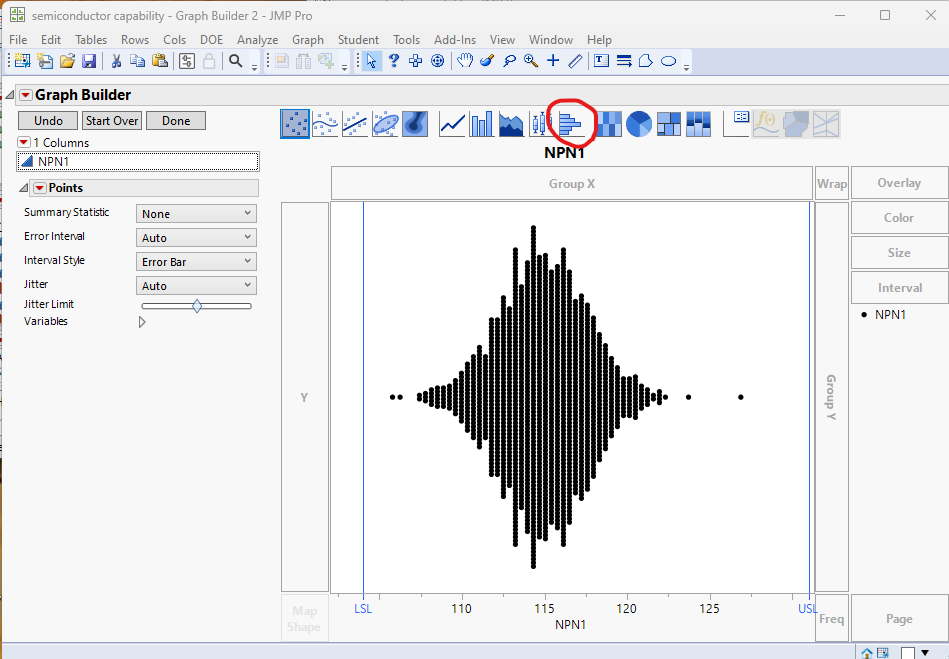Activate the Grabber hand tool
The height and width of the screenshot is (659, 949).
tap(464, 60)
